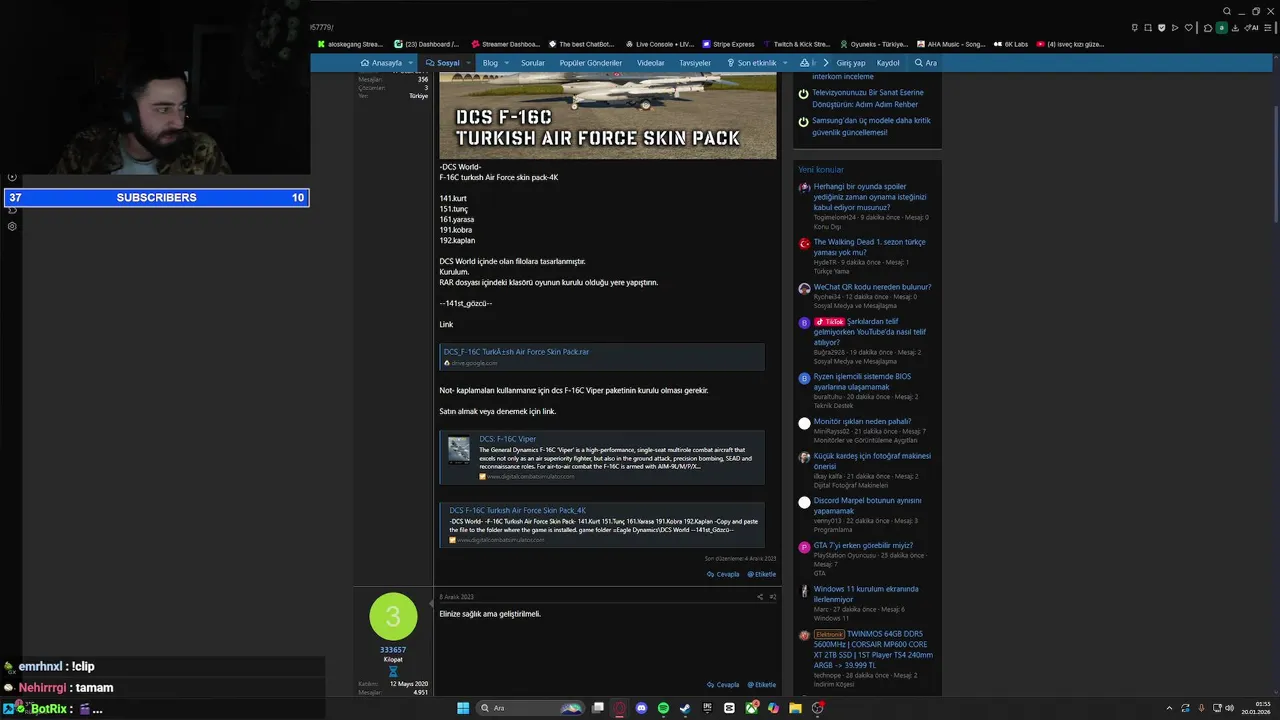Screen dimensions: 1280x720
Task: Open Son etkinlik menu
Action: click(751, 62)
